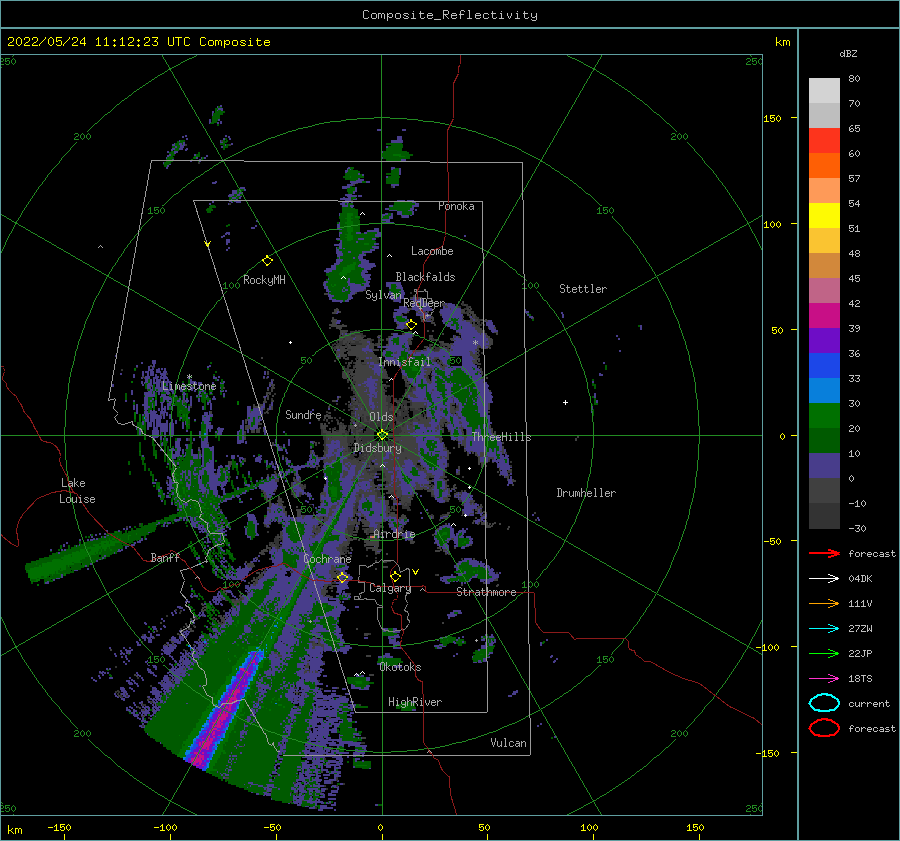Click the Cochrane label
The image size is (900, 841).
327,559
